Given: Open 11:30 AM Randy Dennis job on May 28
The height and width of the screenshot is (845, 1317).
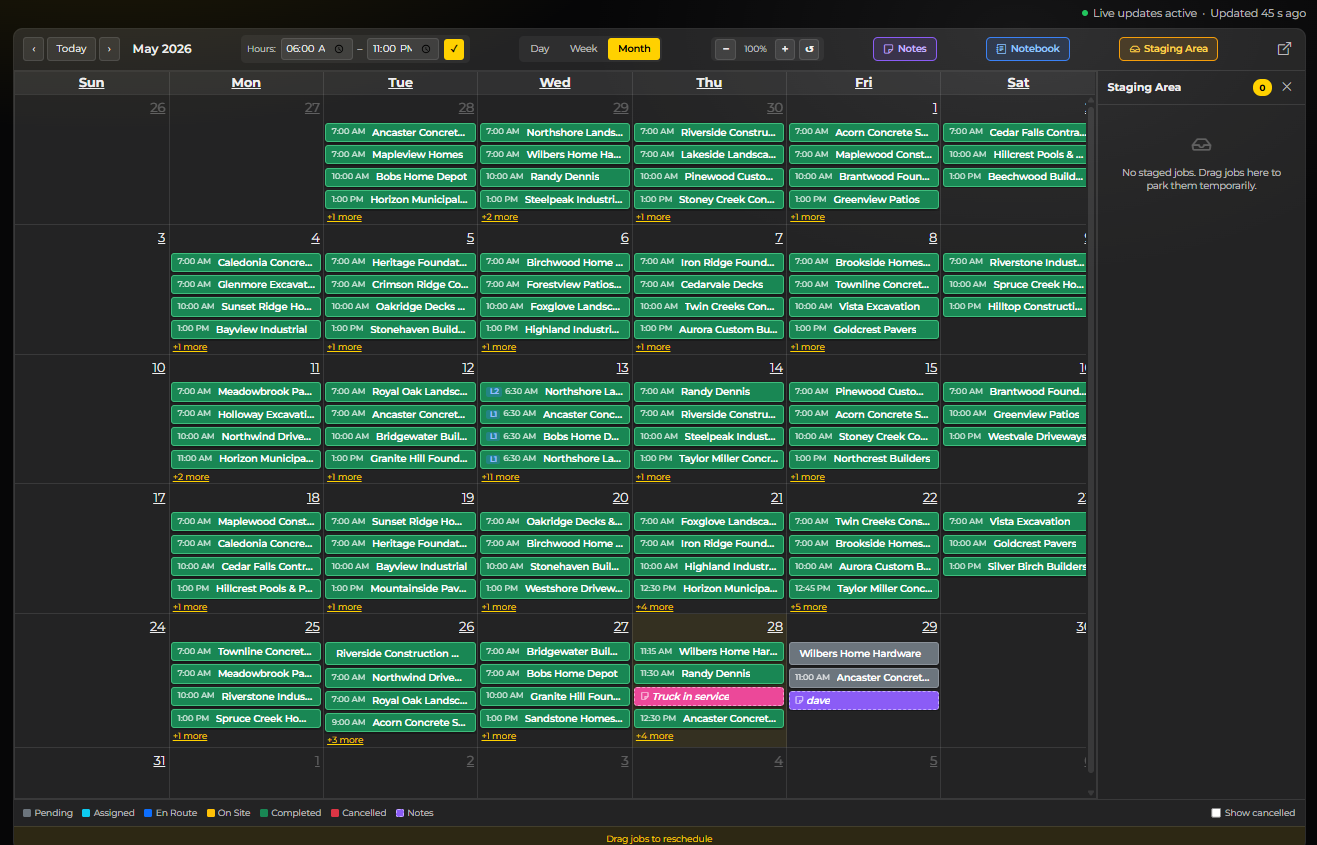Looking at the screenshot, I should (x=709, y=674).
